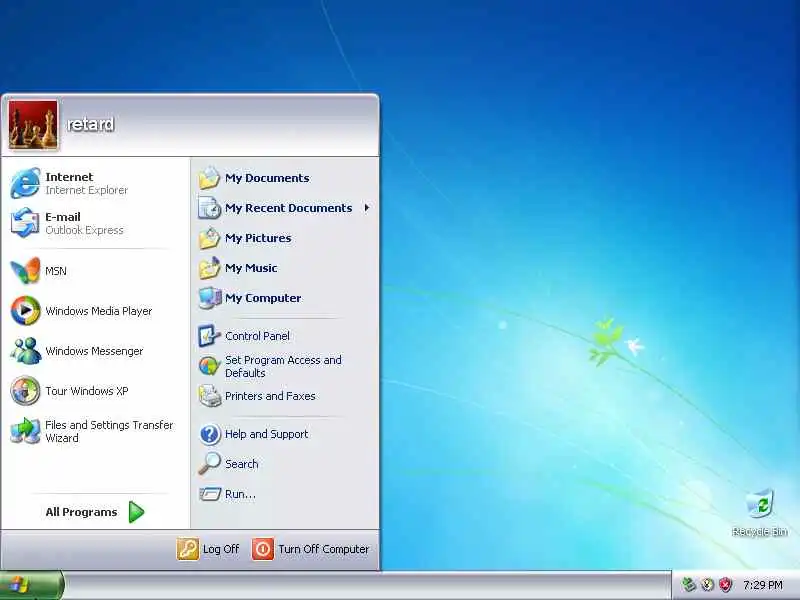Click the Internet Explorer subtitle text
The width and height of the screenshot is (800, 600).
(86, 190)
